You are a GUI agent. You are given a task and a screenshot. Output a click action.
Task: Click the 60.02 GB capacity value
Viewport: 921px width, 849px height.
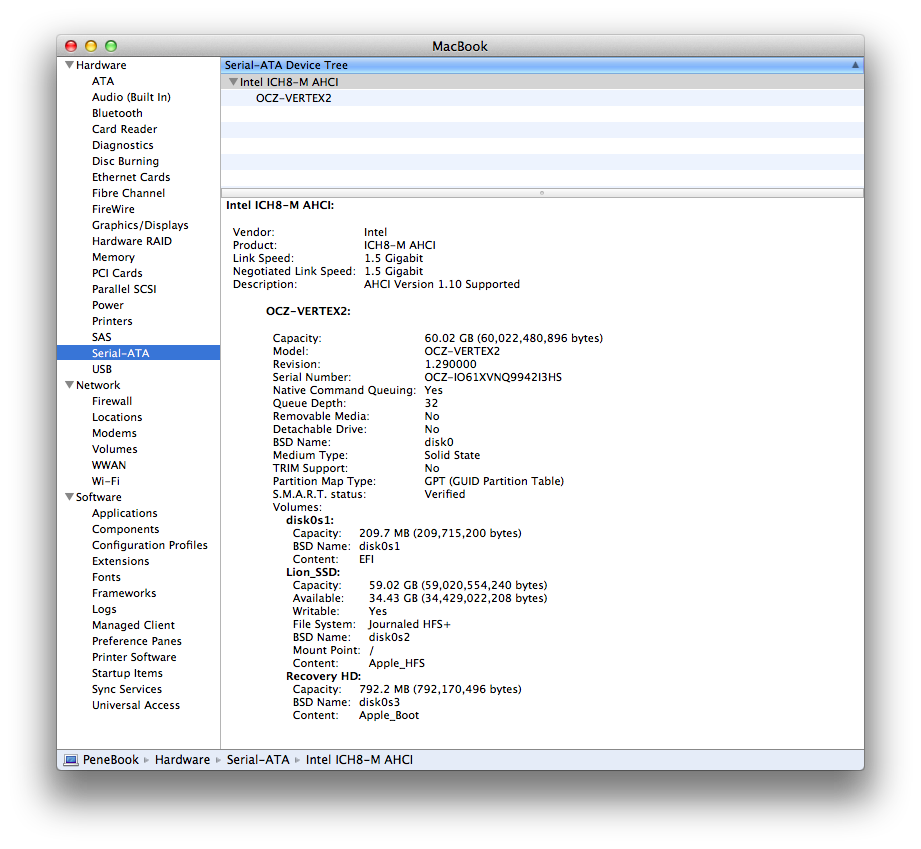click(513, 338)
